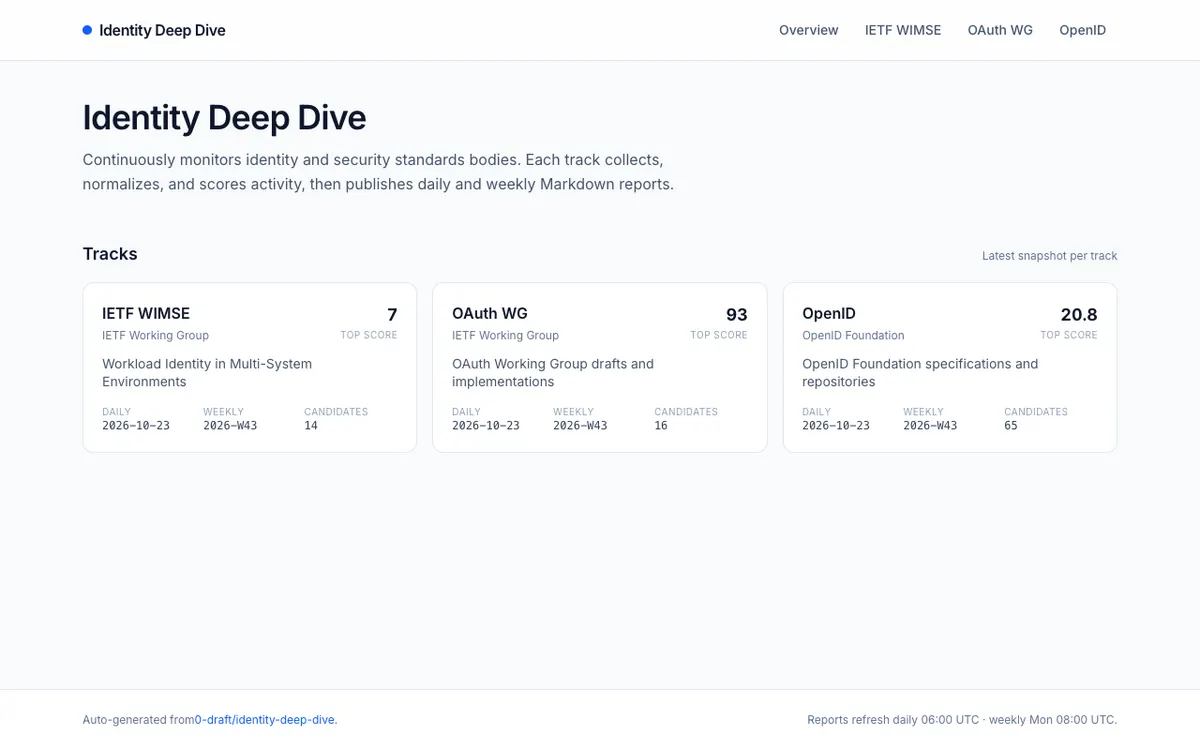The width and height of the screenshot is (1200, 750).
Task: Click 'IETF Working Group' subtitle in IETF WIMSE card
Action: point(155,335)
